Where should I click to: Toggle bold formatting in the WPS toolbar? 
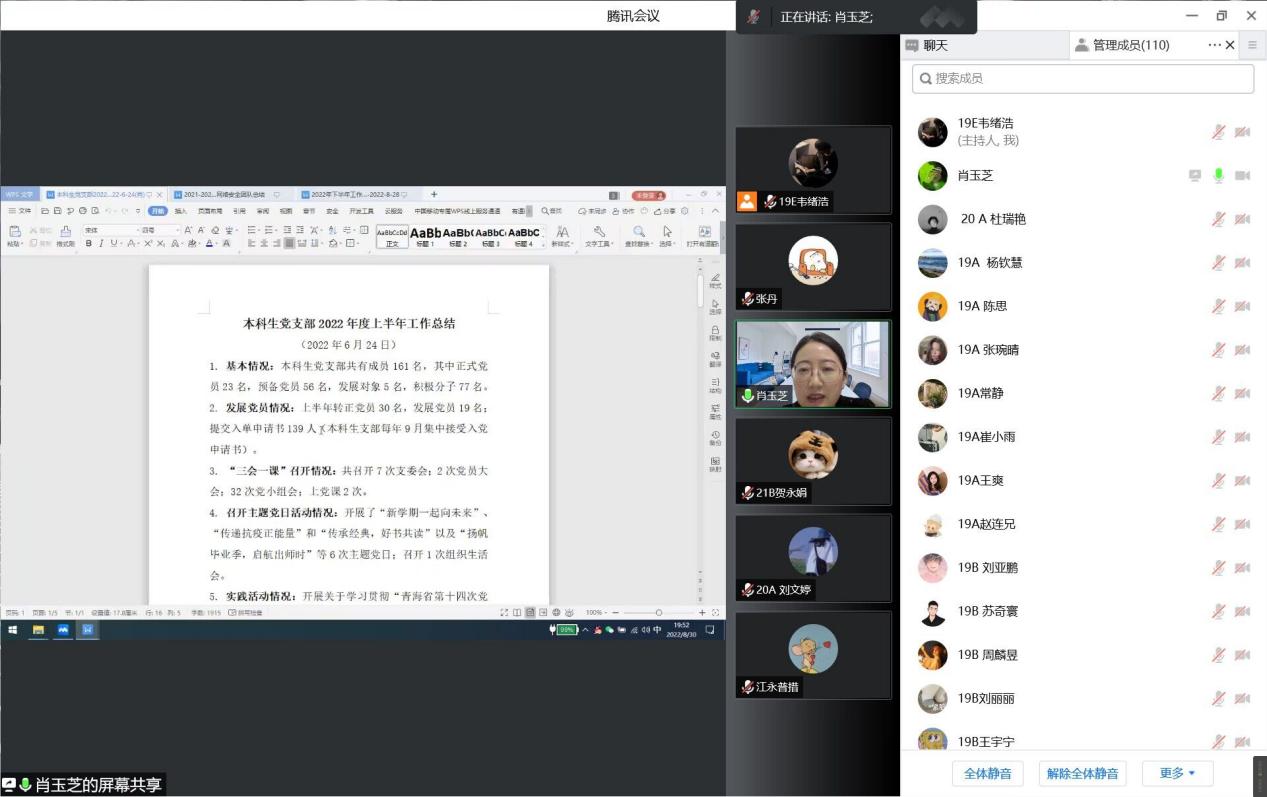[90, 243]
